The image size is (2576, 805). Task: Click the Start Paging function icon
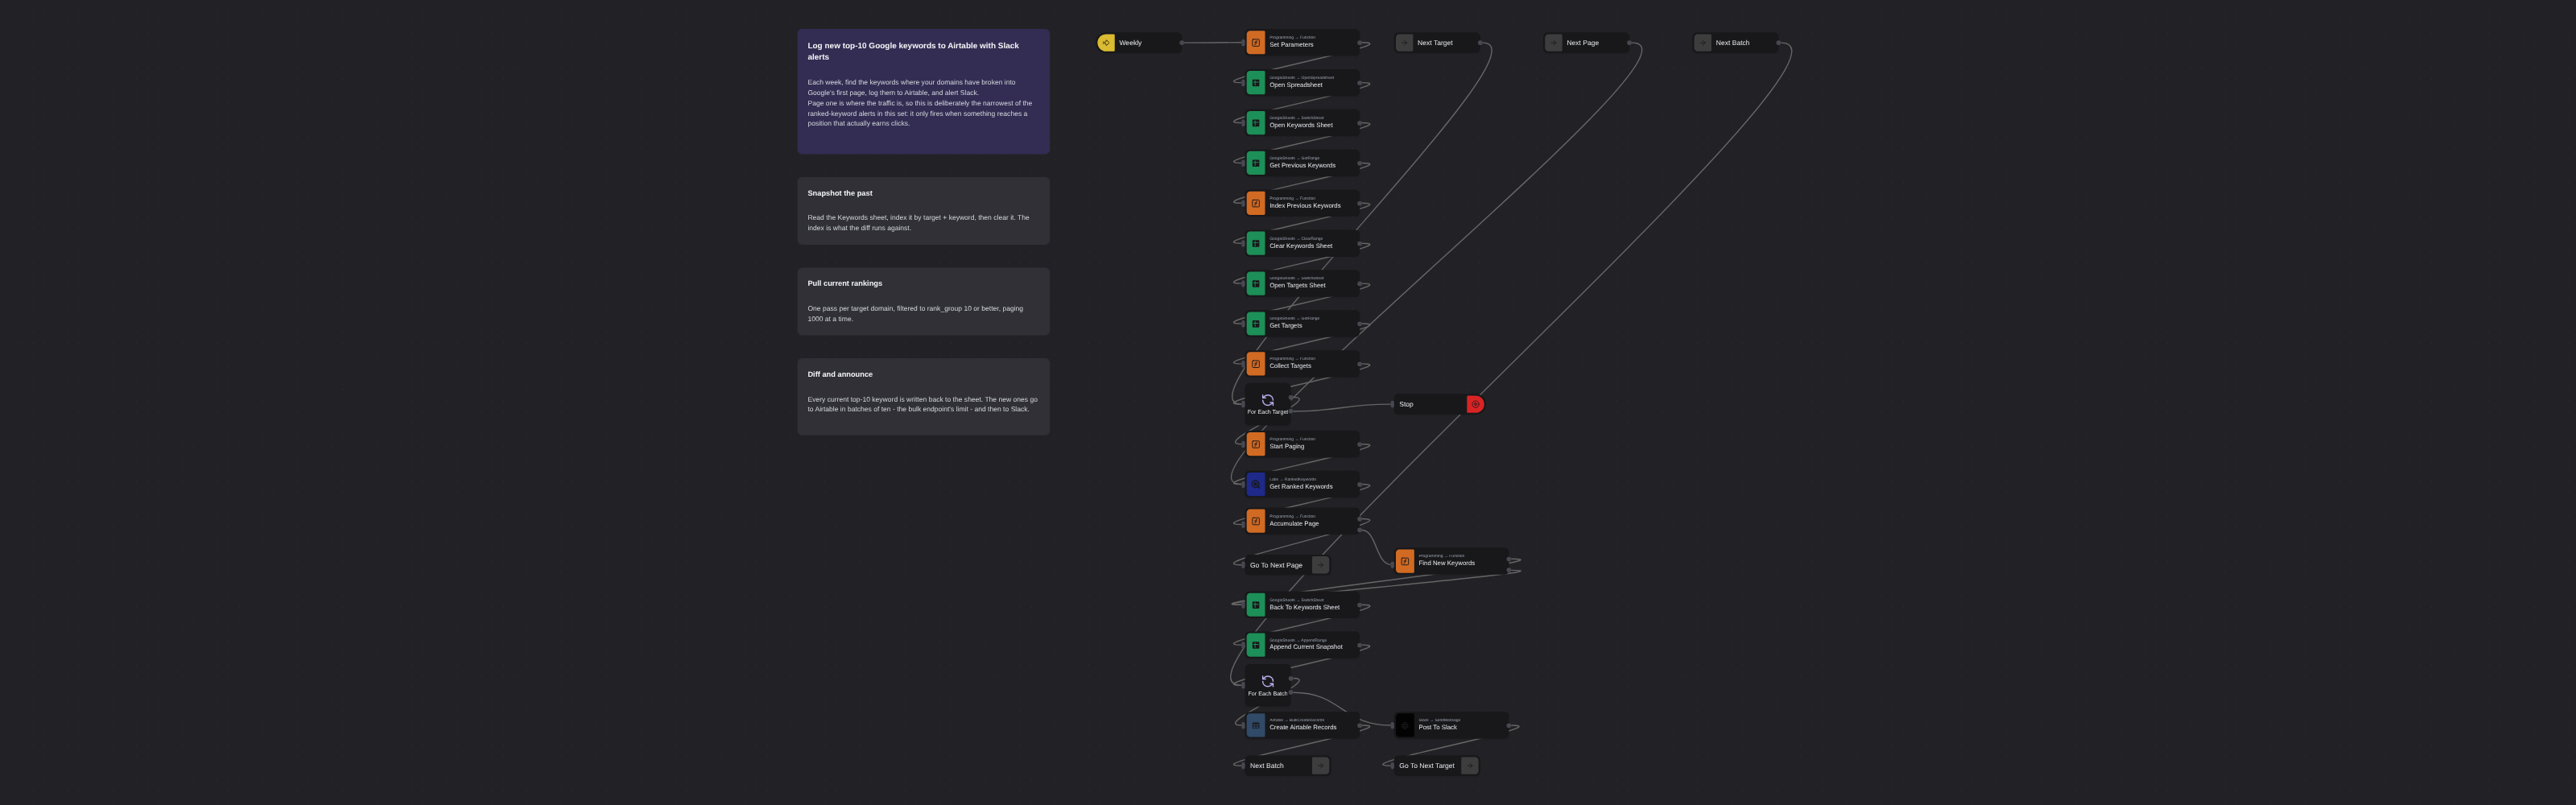[1256, 444]
